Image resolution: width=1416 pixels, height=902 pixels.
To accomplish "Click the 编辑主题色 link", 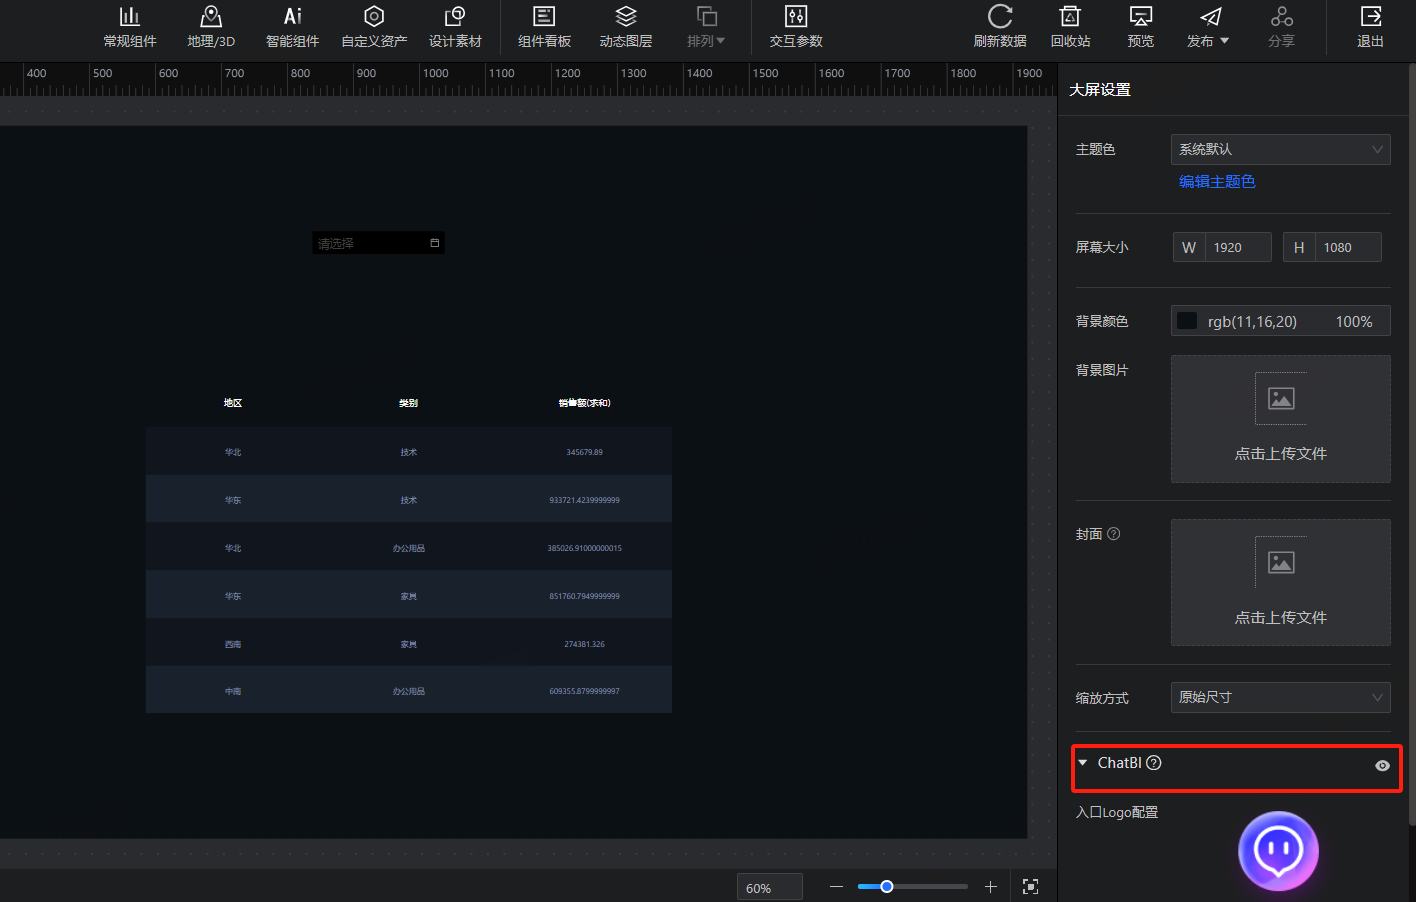I will tap(1217, 182).
